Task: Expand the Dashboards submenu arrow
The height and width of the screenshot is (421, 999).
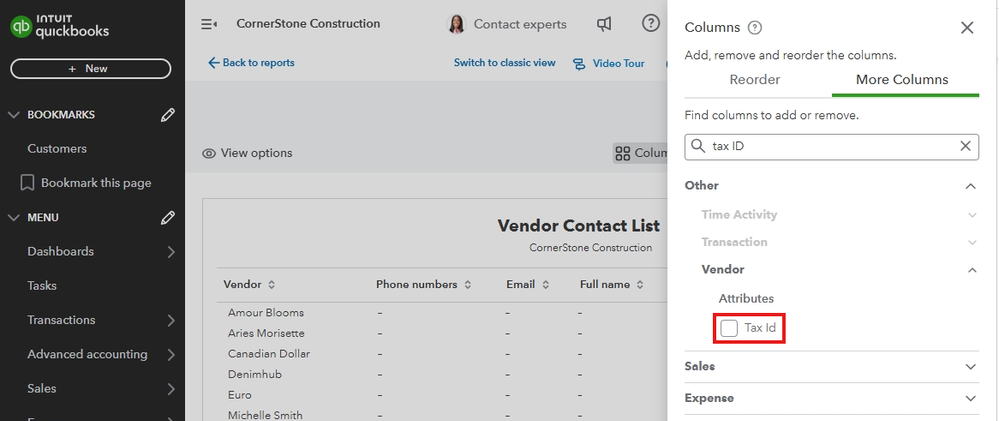Action: tap(171, 252)
